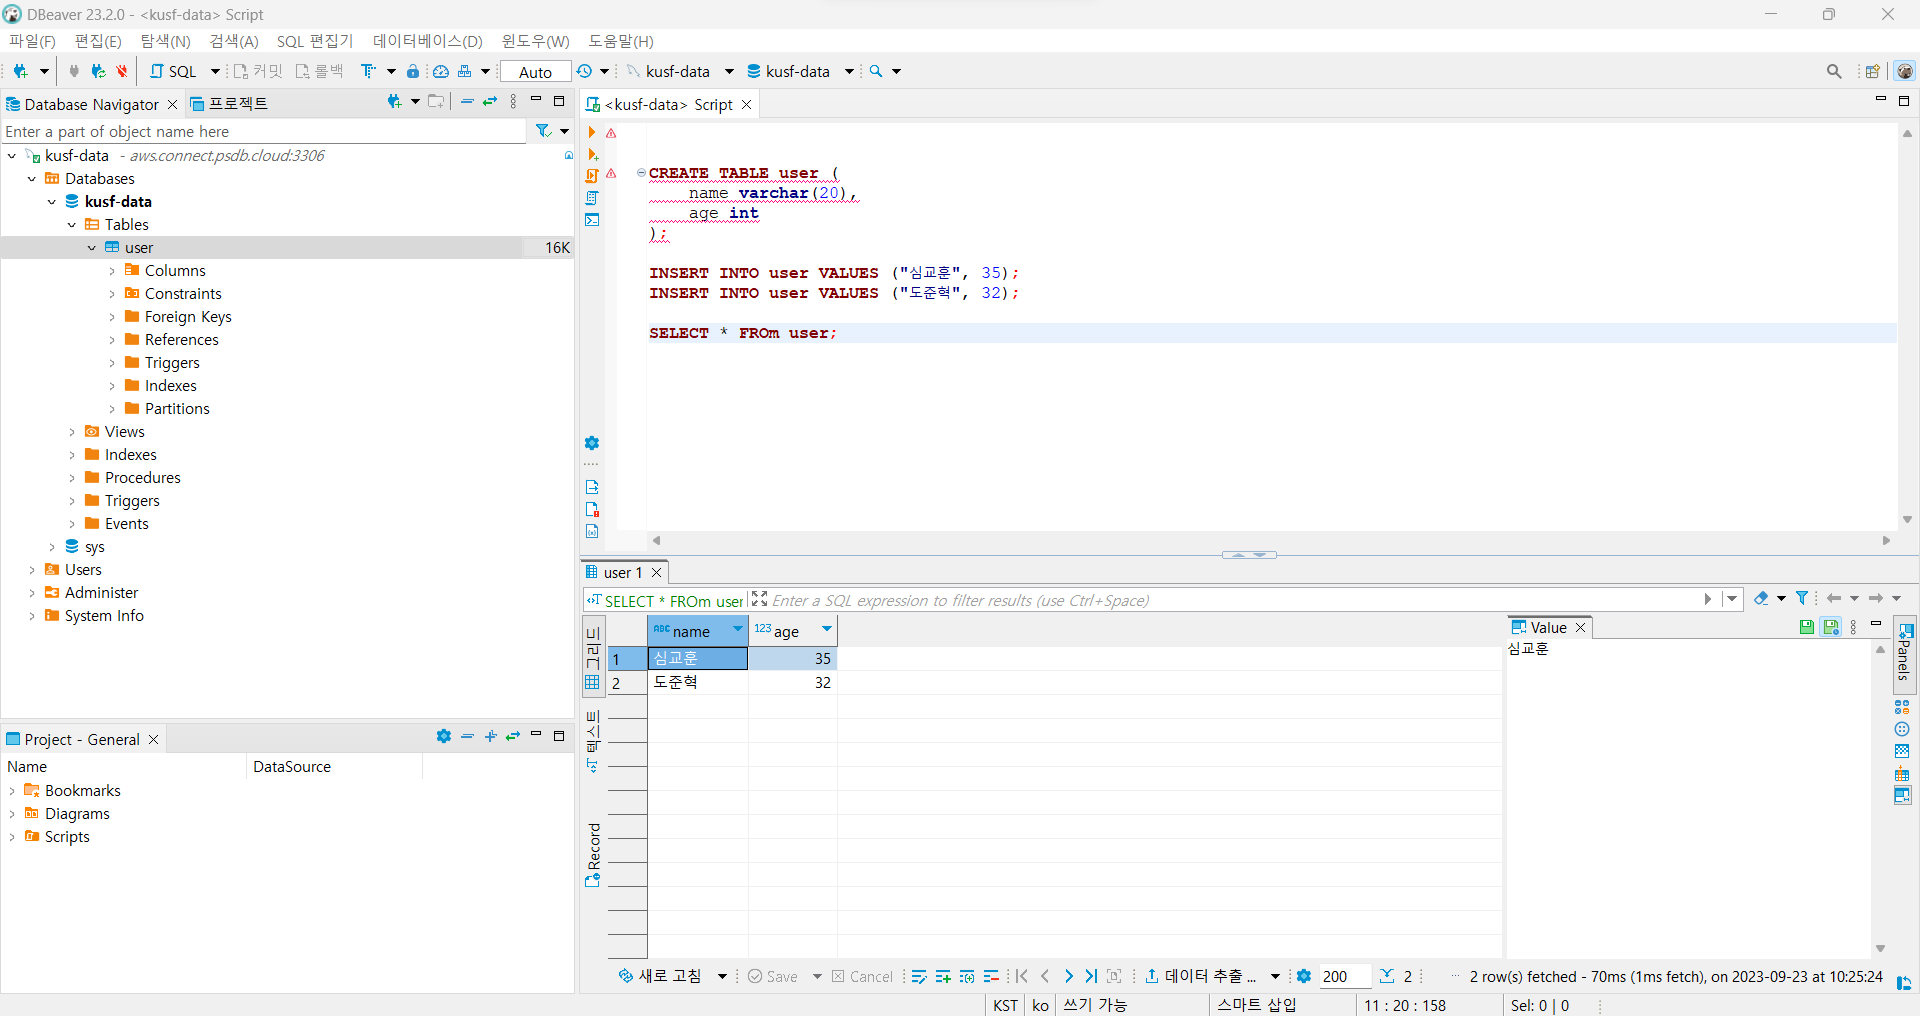Run the SQL script using Execute icon
This screenshot has height=1016, width=1920.
(x=592, y=133)
